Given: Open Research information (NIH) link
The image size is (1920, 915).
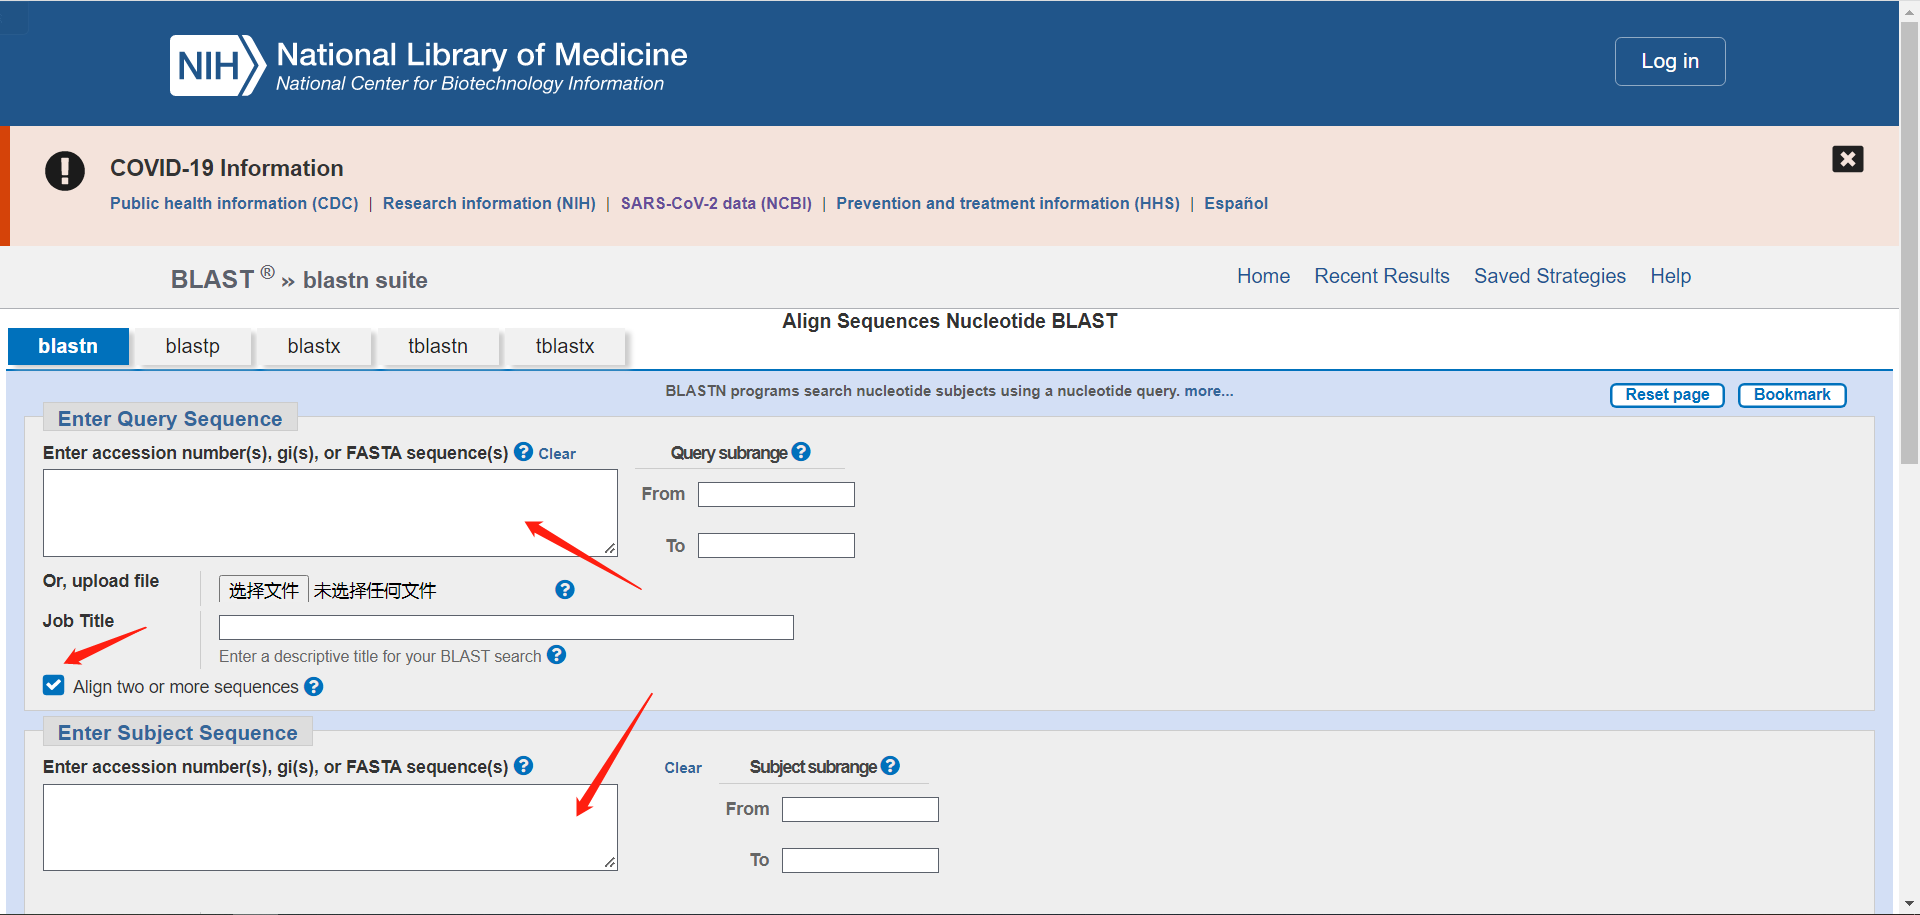Looking at the screenshot, I should (489, 203).
